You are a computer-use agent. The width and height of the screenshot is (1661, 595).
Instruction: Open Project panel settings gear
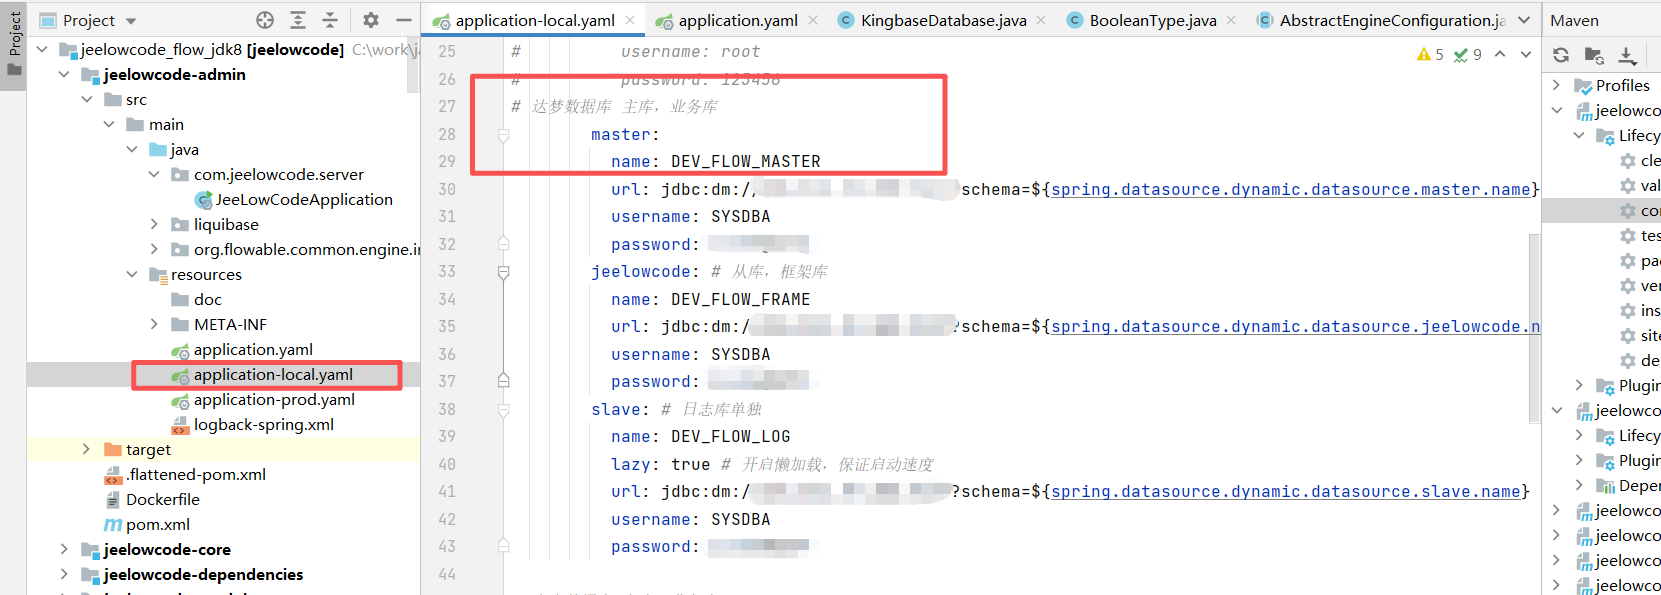[x=371, y=20]
